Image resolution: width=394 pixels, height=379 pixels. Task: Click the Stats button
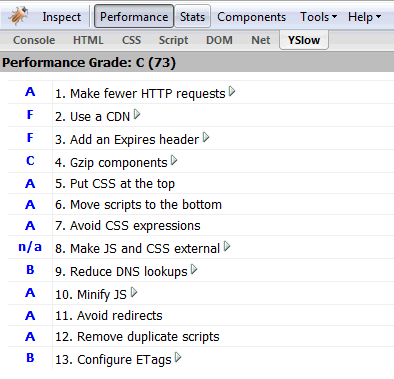point(192,16)
